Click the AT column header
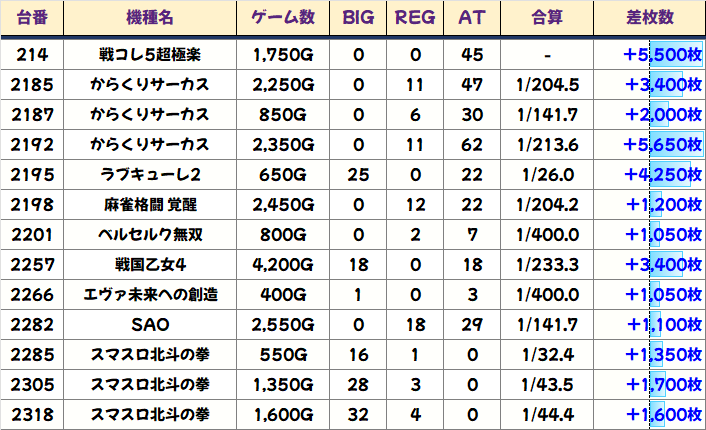The width and height of the screenshot is (706, 430). 472,19
